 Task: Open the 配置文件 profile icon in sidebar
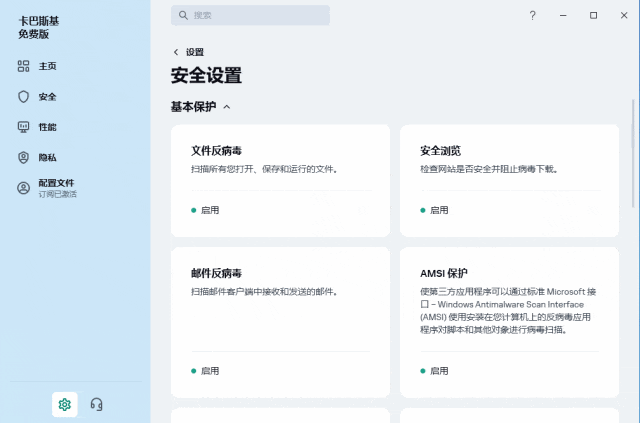pyautogui.click(x=23, y=188)
